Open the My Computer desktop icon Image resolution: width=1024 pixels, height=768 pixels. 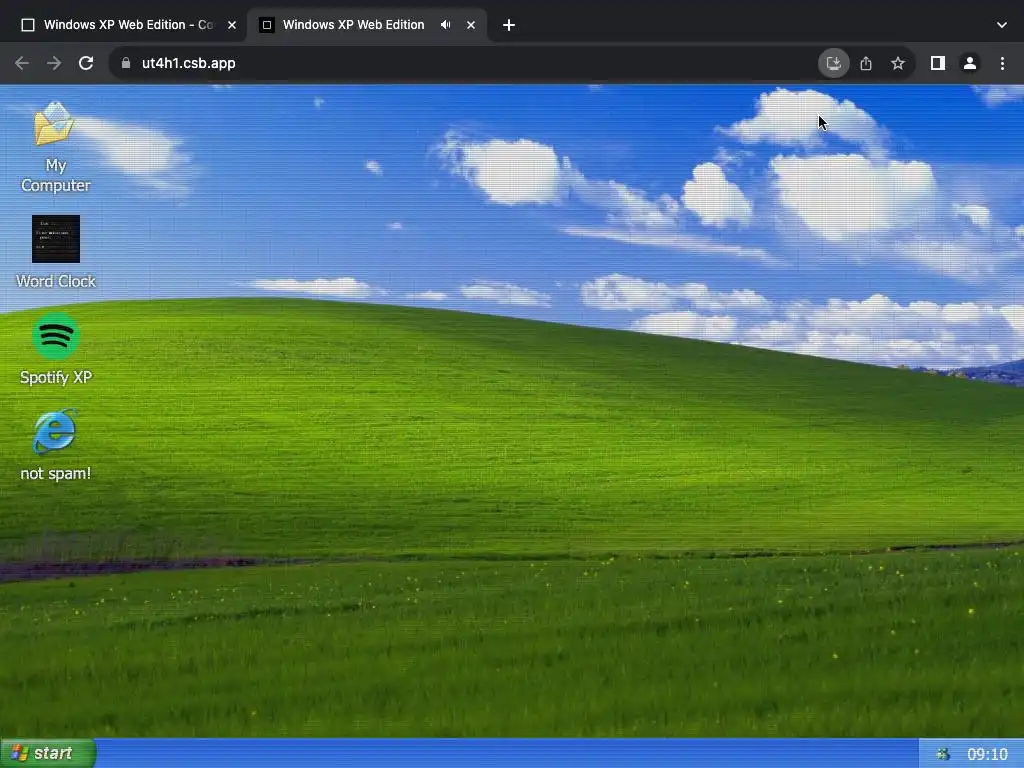coord(56,148)
